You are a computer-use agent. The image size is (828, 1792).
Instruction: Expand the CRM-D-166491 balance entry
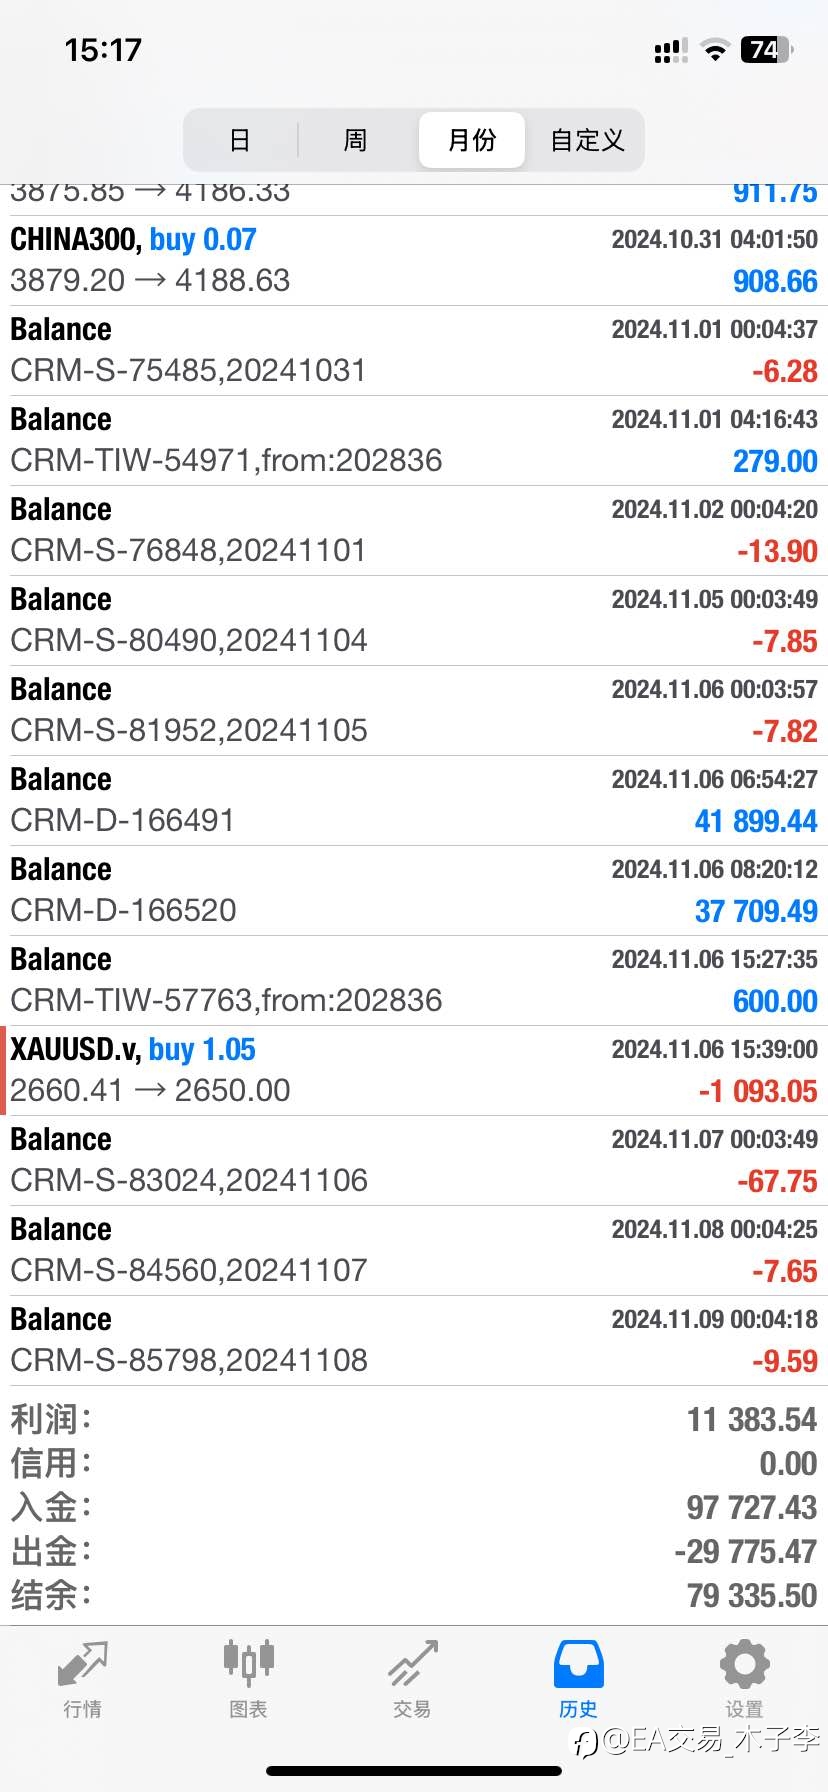point(414,800)
